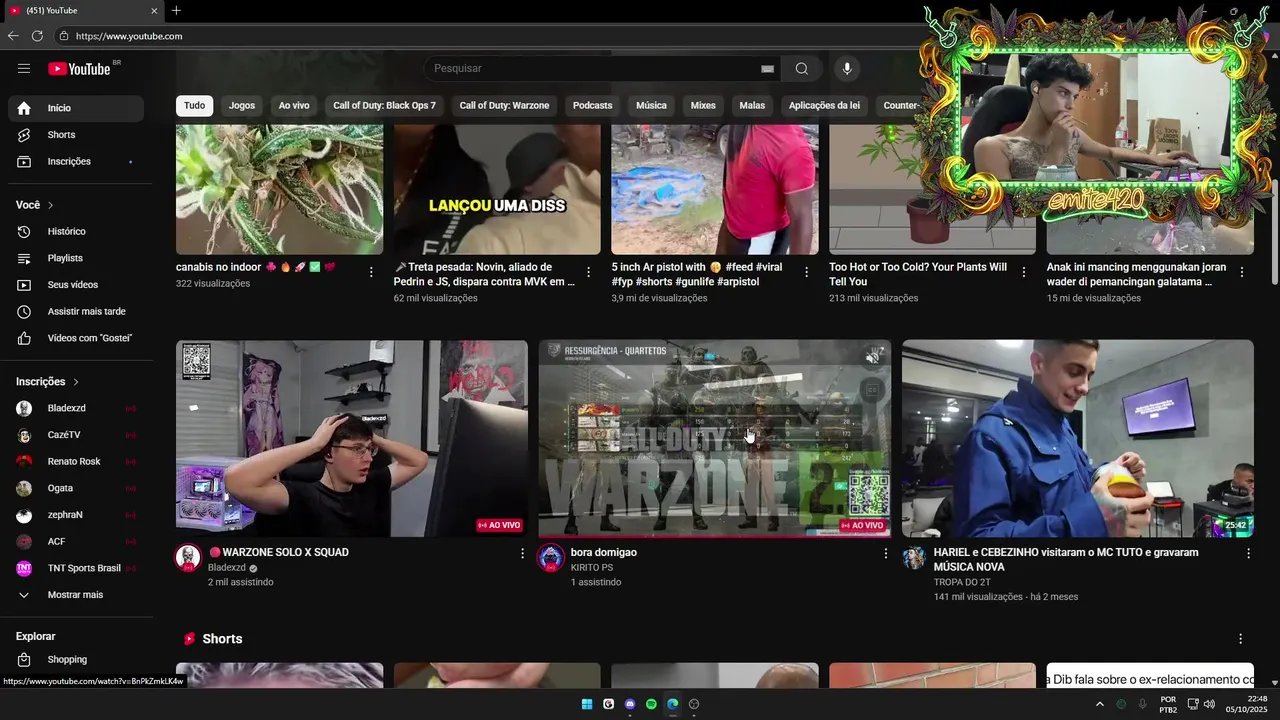
Task: Open the LANÇOU UMA DISS thumbnail
Action: (497, 190)
